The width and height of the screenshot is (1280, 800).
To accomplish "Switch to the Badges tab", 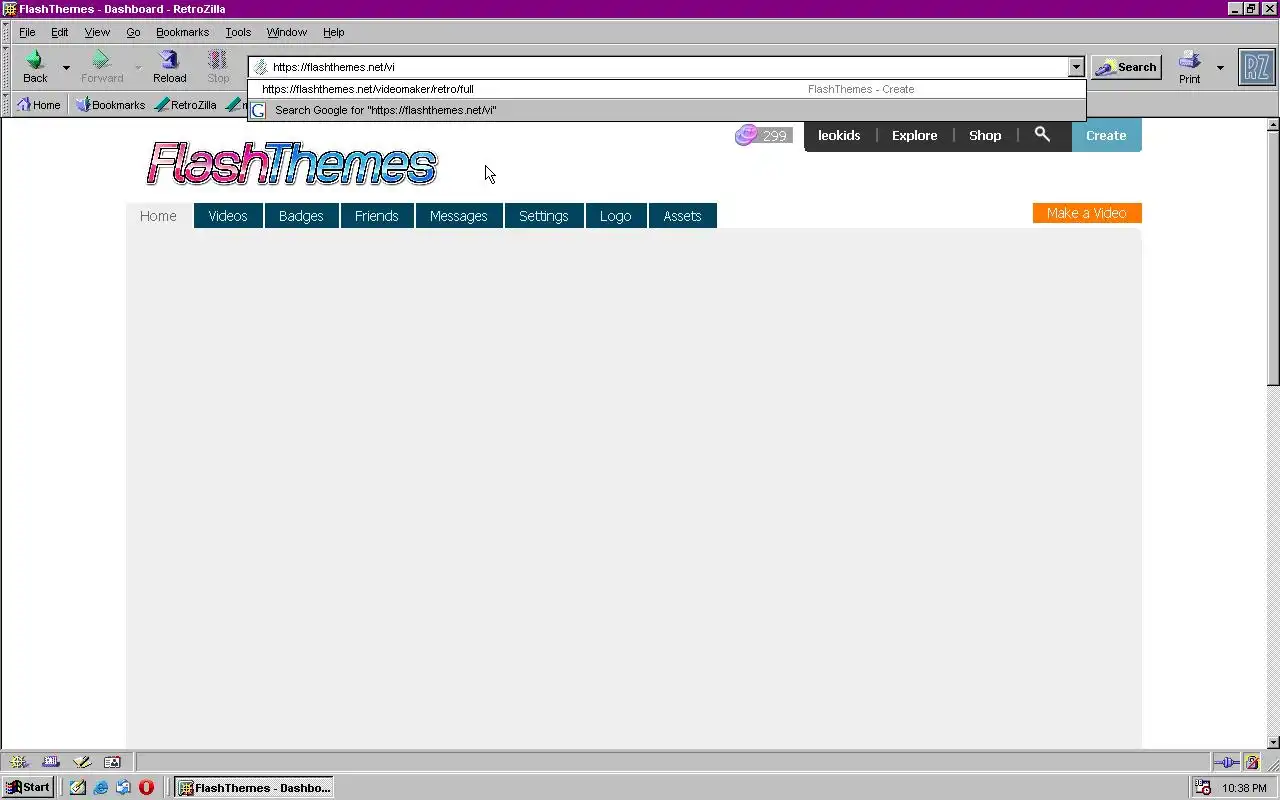I will pyautogui.click(x=301, y=216).
